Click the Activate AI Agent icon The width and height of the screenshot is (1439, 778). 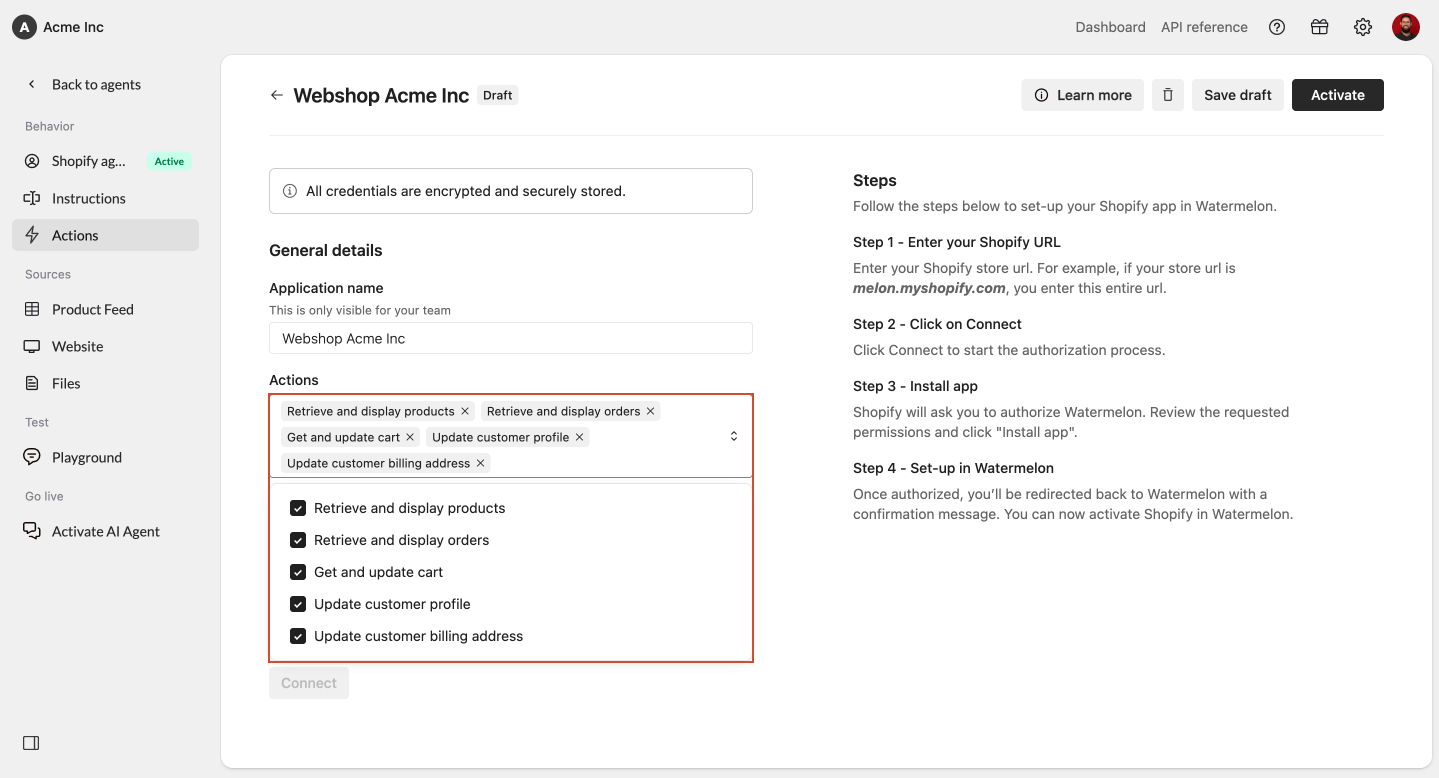32,531
